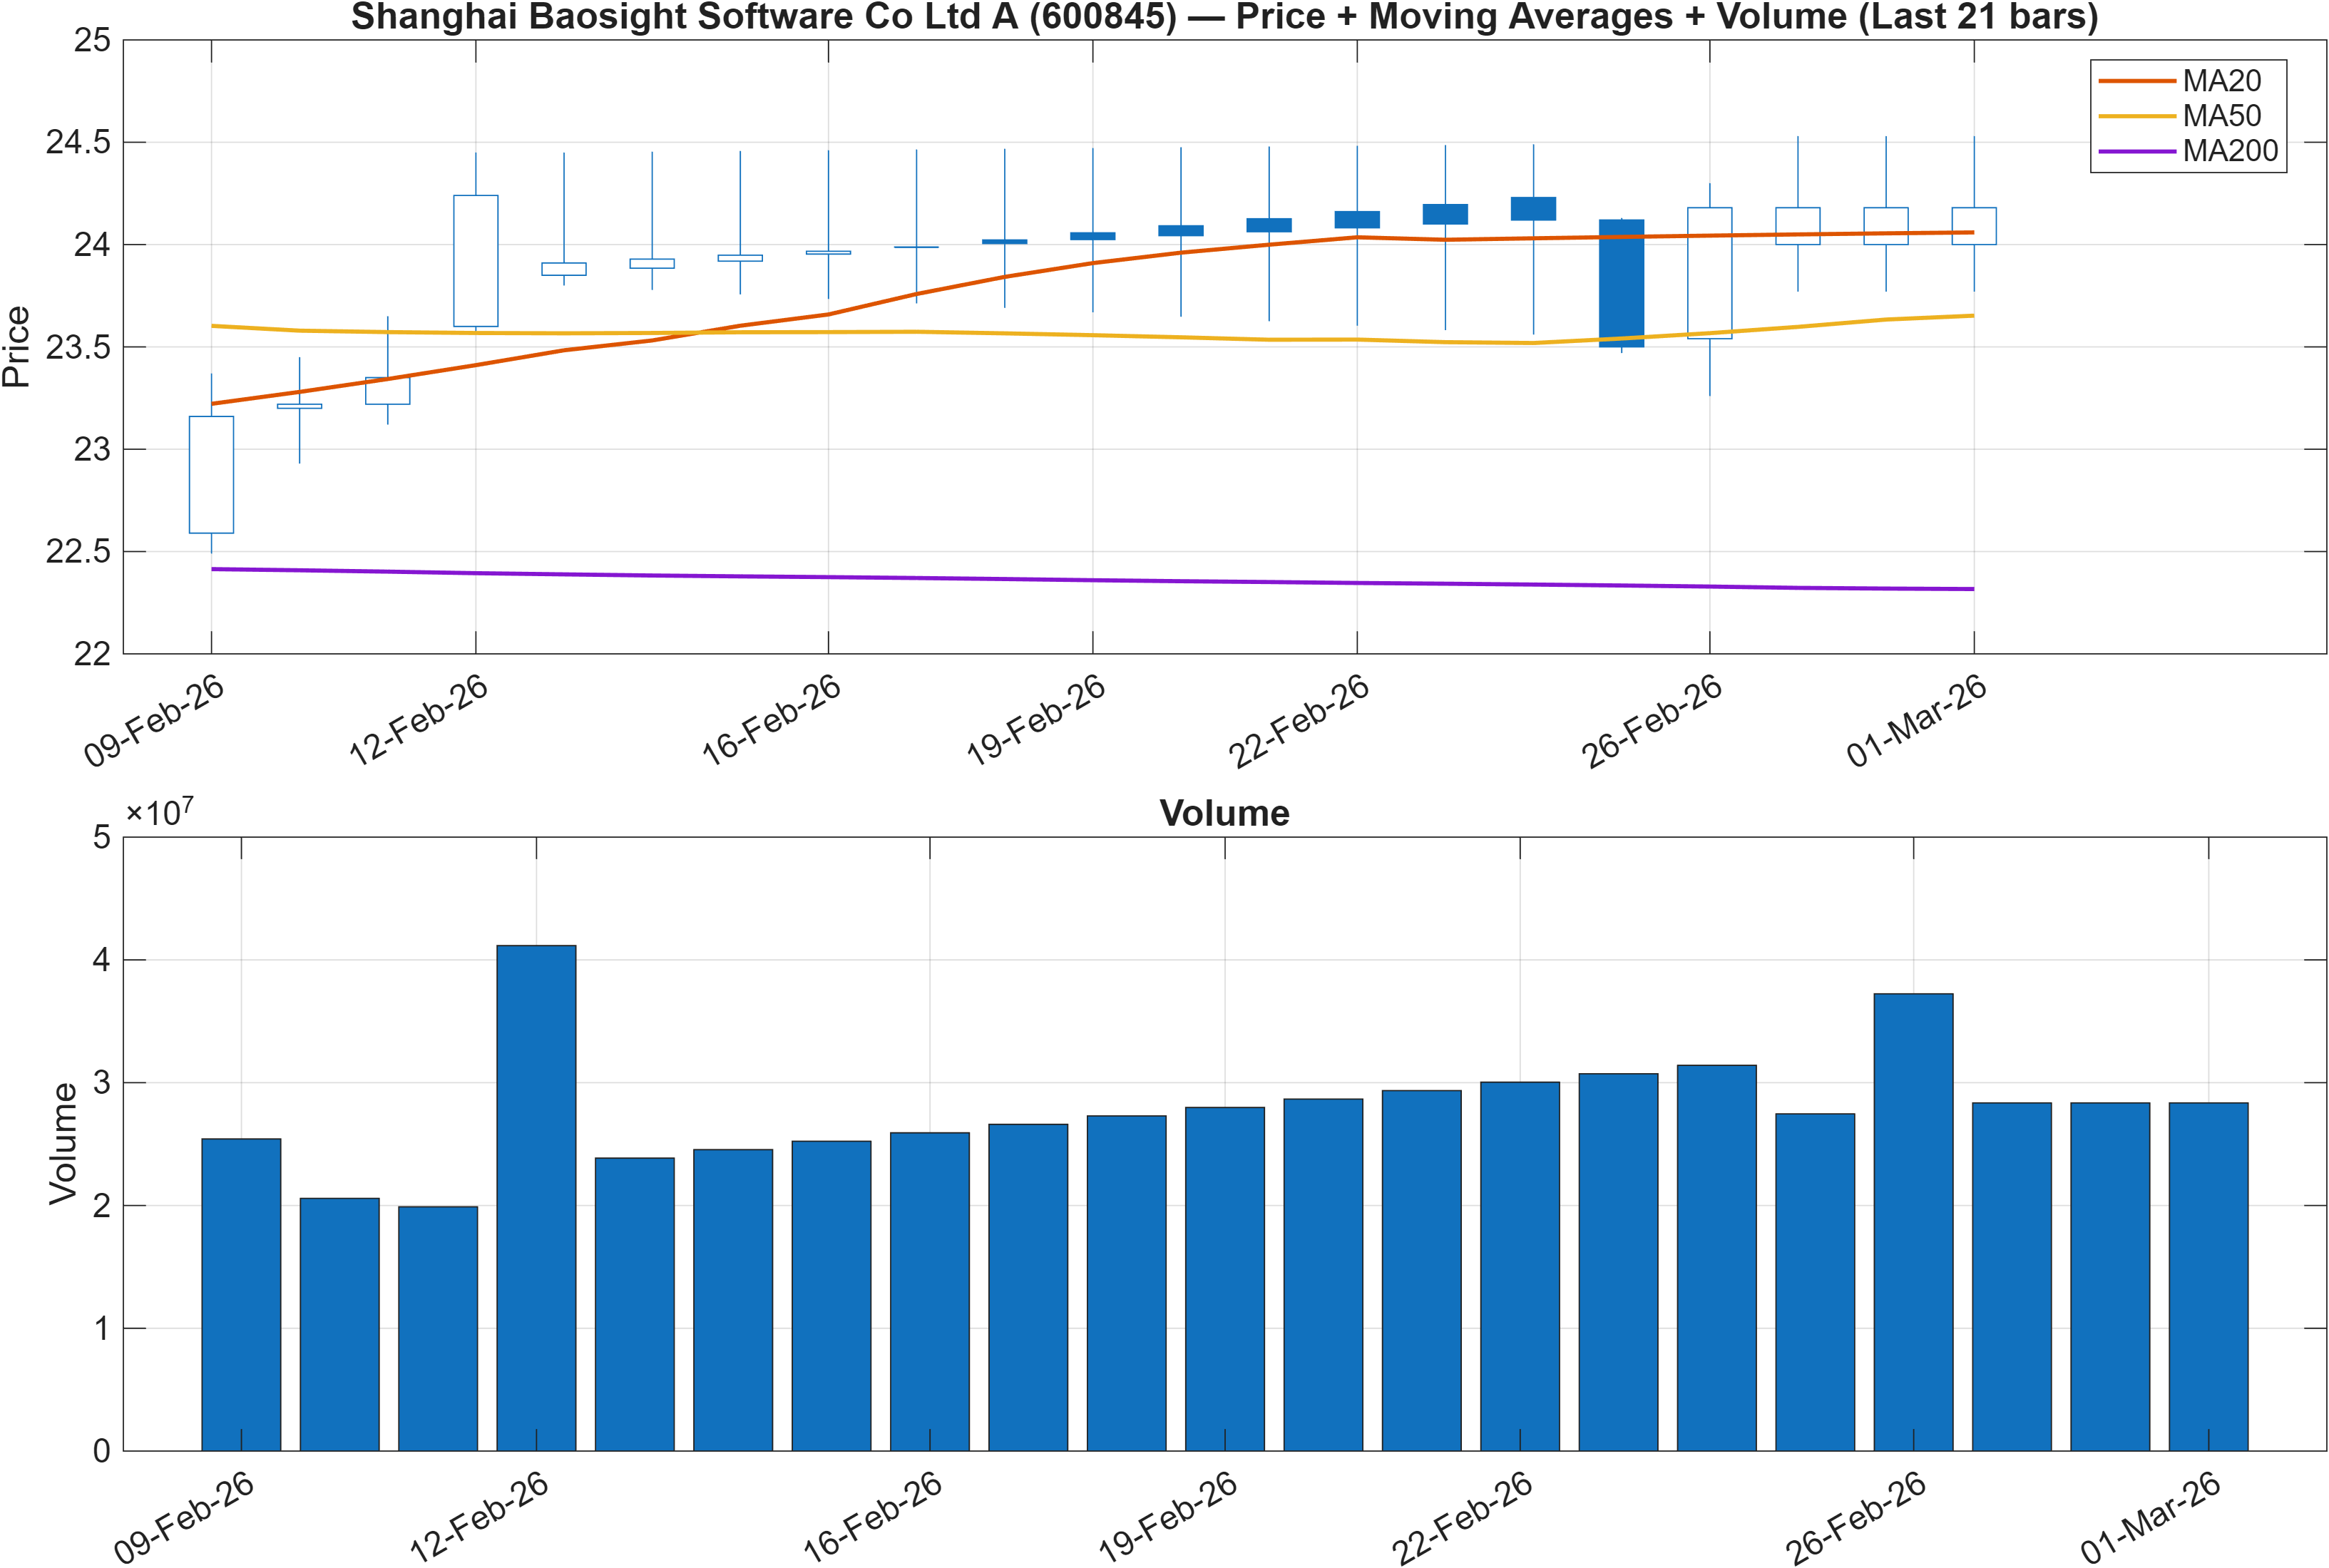Click the 16-Feb-26 date label on price chart
2329x1568 pixels.
click(x=772, y=720)
